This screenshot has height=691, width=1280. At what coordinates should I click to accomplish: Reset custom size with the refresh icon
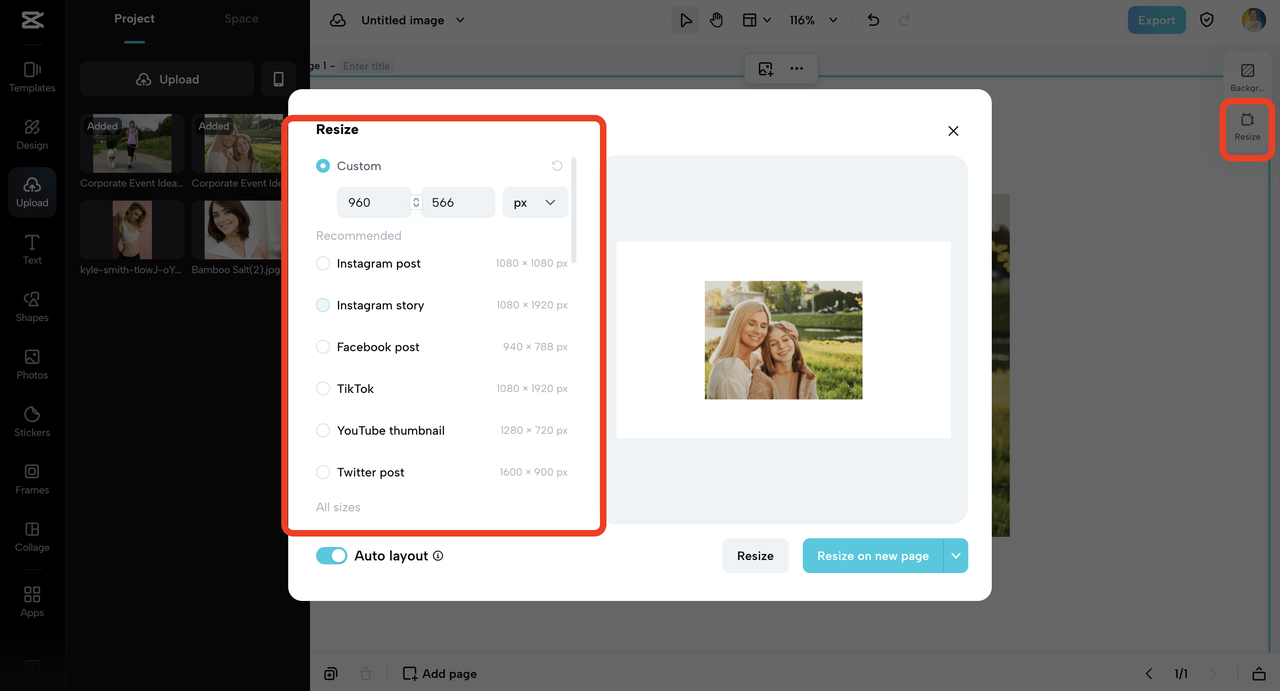pyautogui.click(x=557, y=166)
